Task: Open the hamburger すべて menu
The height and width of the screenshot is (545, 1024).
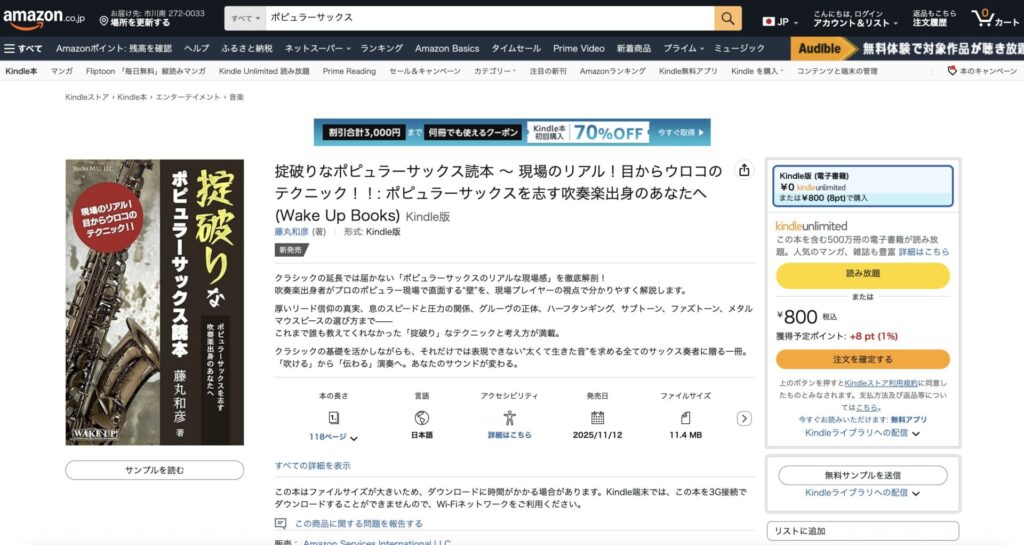Action: pos(22,48)
